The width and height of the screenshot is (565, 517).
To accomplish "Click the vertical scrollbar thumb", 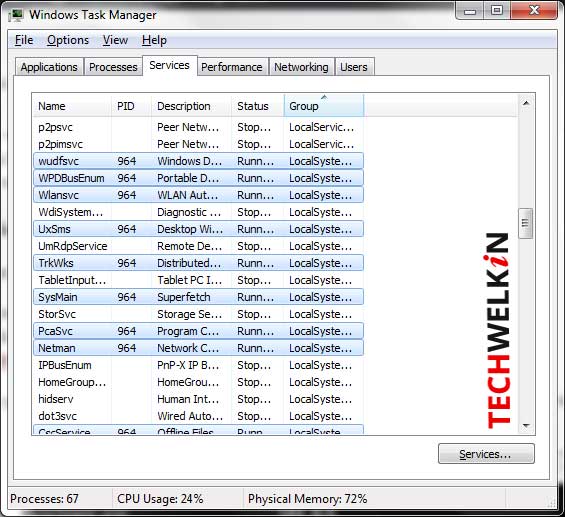I will (526, 223).
